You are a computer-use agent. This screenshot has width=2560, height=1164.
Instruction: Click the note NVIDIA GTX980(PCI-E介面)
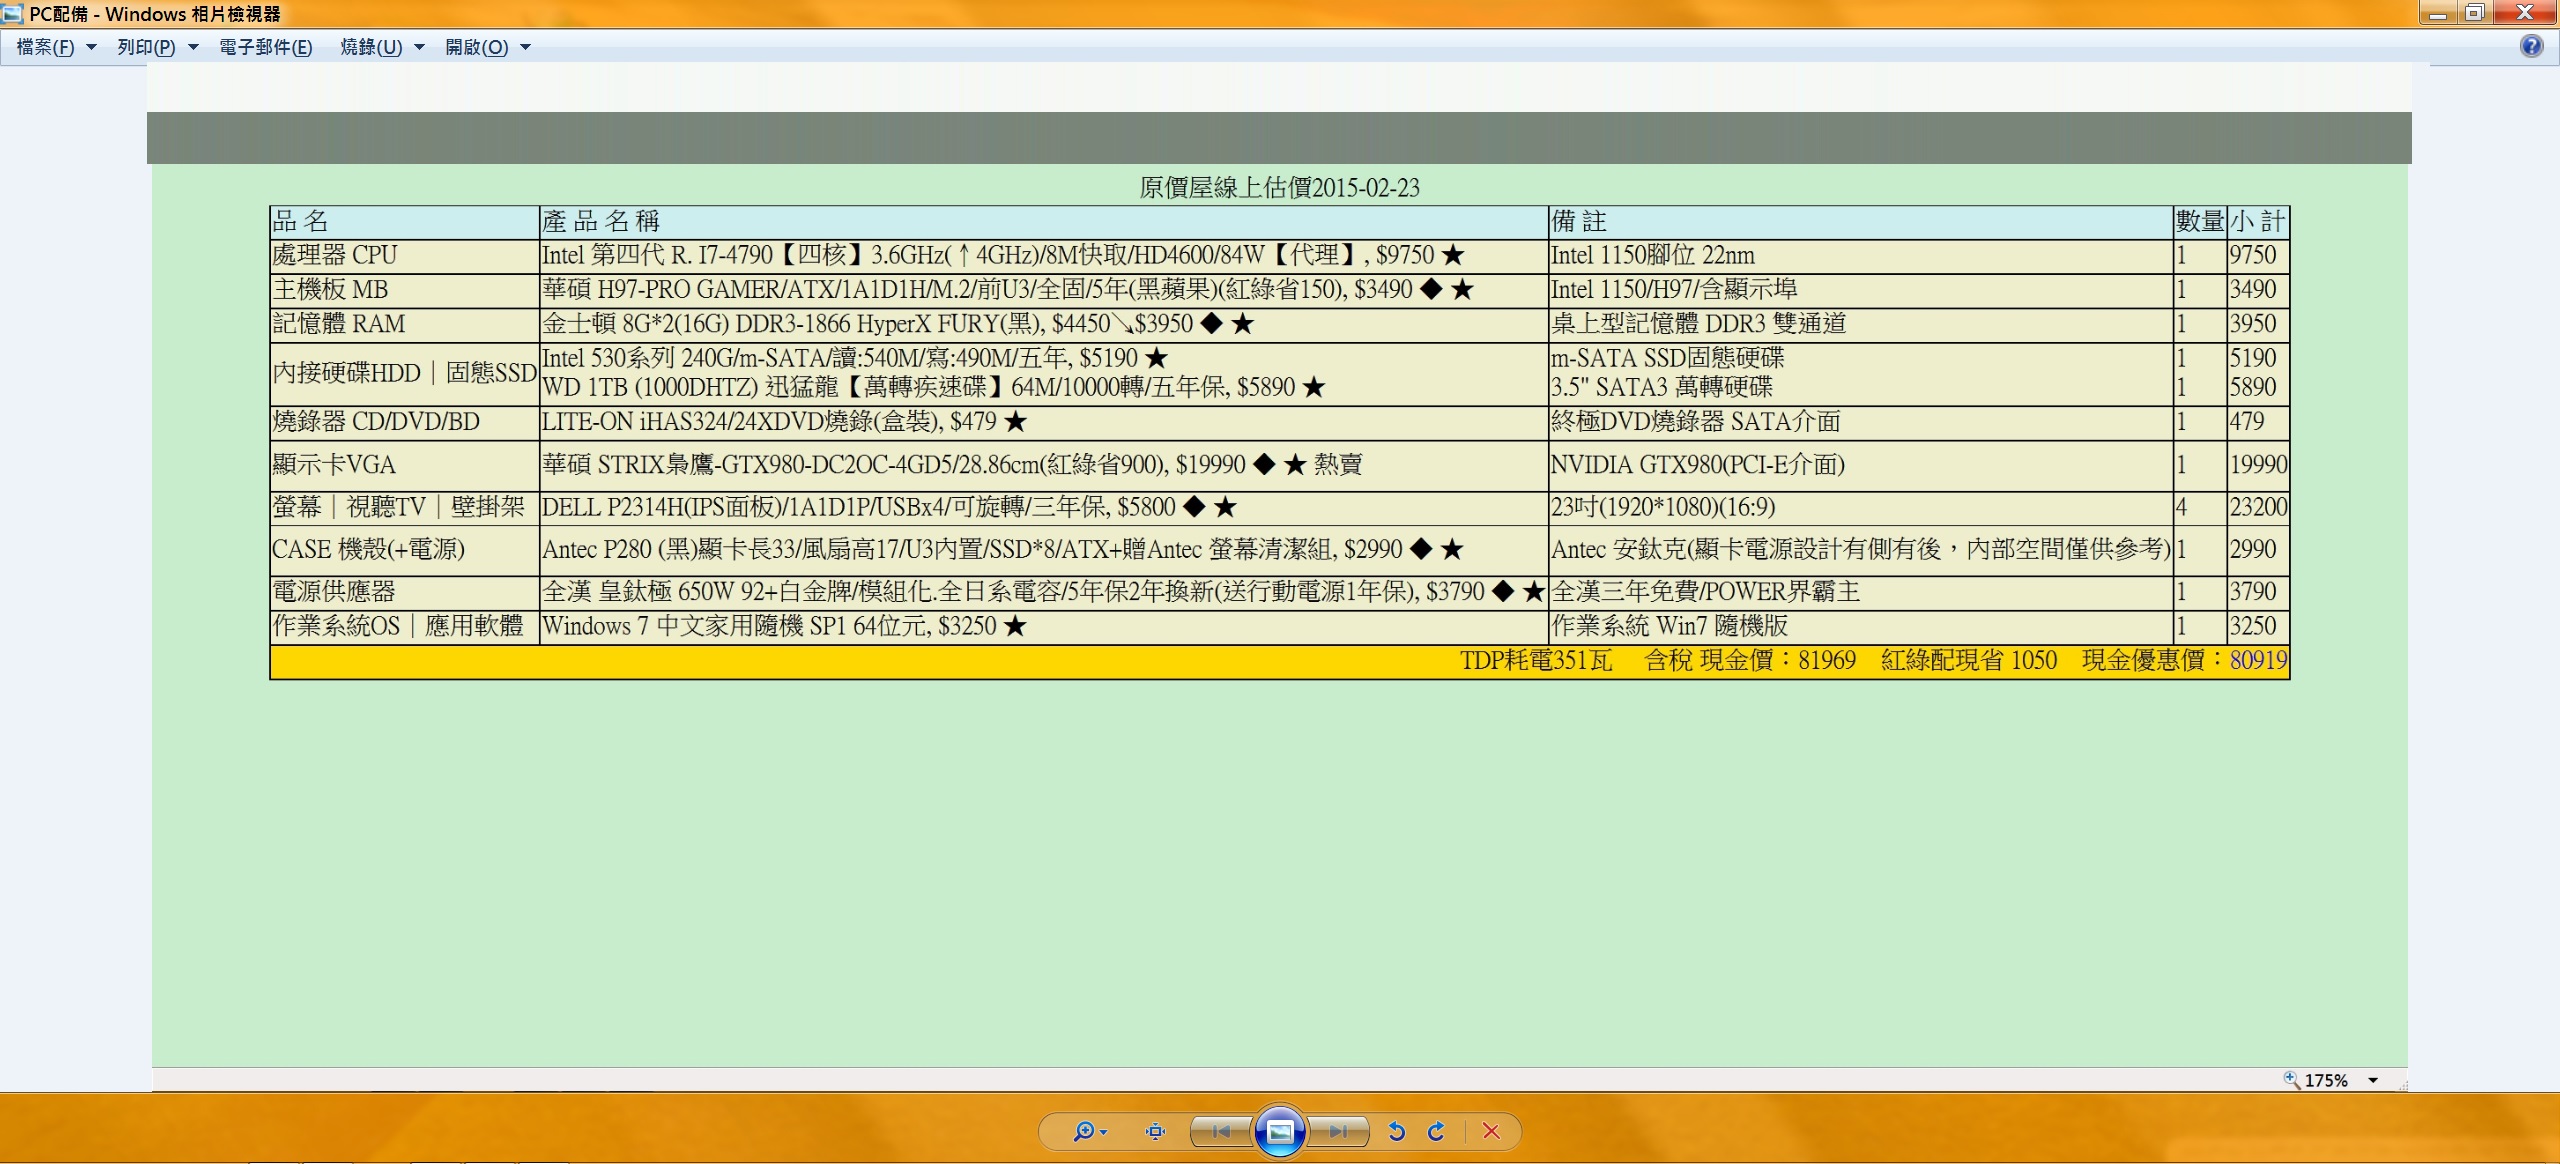tap(1697, 465)
